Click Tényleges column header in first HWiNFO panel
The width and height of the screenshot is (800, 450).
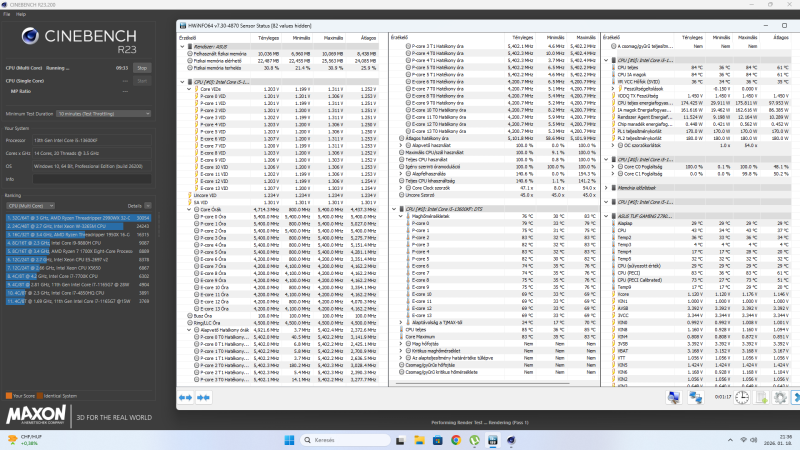click(268, 38)
